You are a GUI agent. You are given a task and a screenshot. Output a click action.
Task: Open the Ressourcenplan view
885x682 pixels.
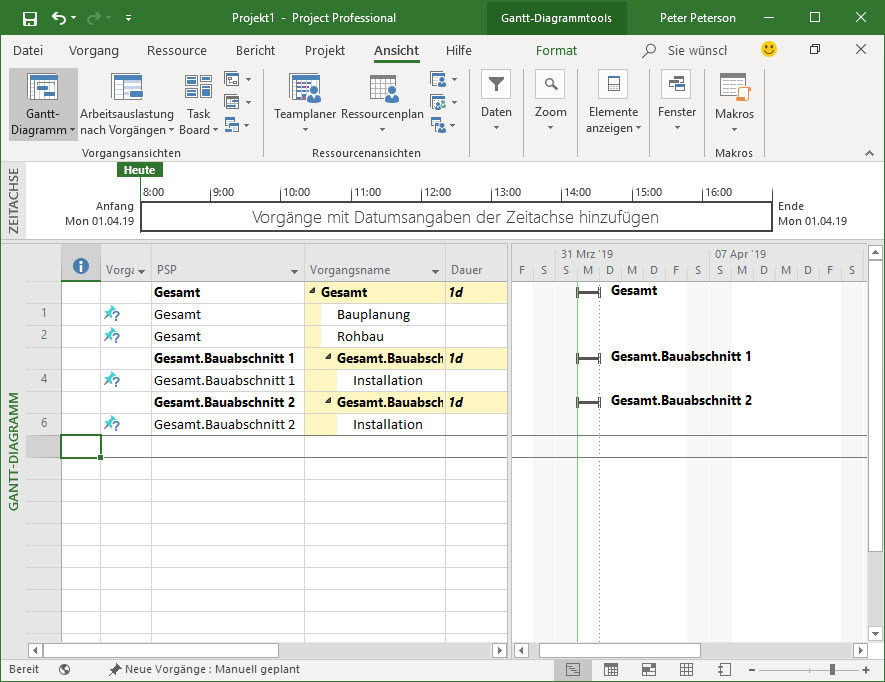coord(382,104)
